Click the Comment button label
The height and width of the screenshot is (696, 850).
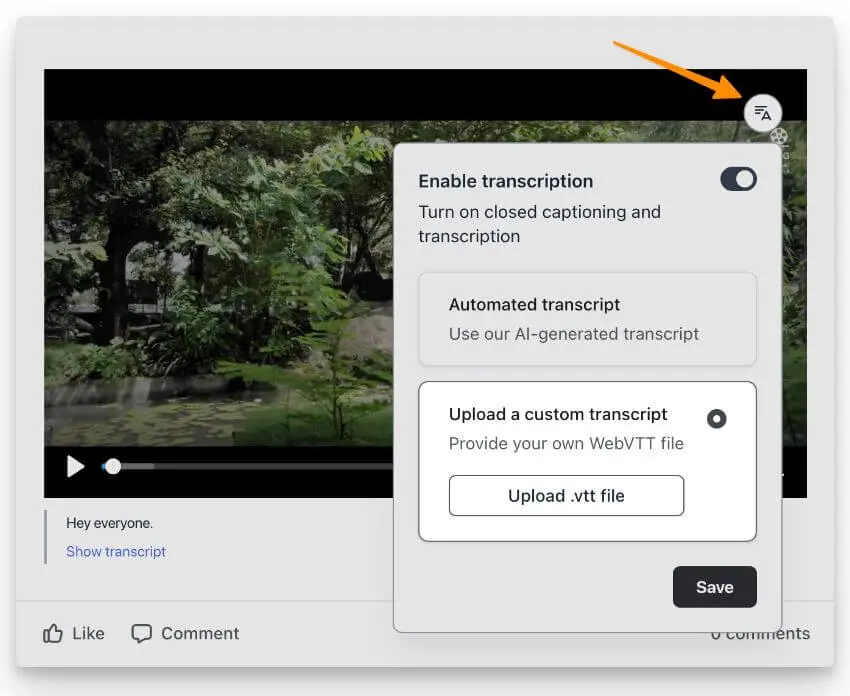click(x=202, y=632)
